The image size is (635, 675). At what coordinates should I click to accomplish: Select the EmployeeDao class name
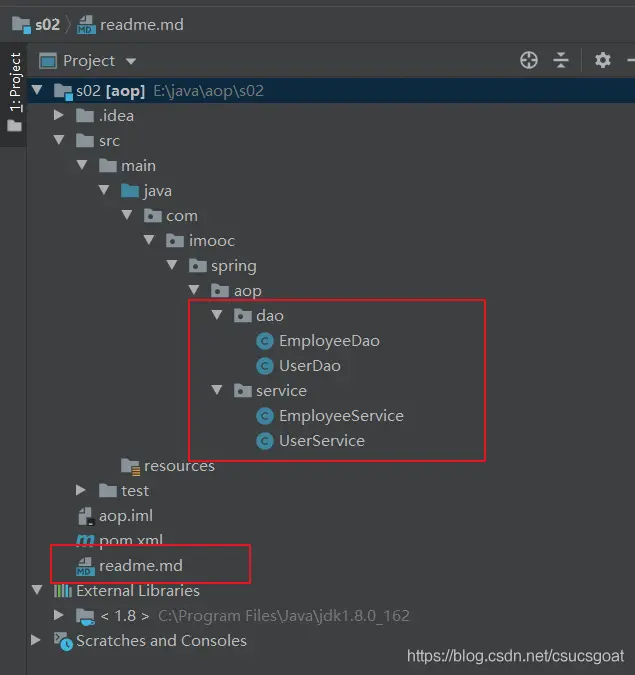pos(329,341)
